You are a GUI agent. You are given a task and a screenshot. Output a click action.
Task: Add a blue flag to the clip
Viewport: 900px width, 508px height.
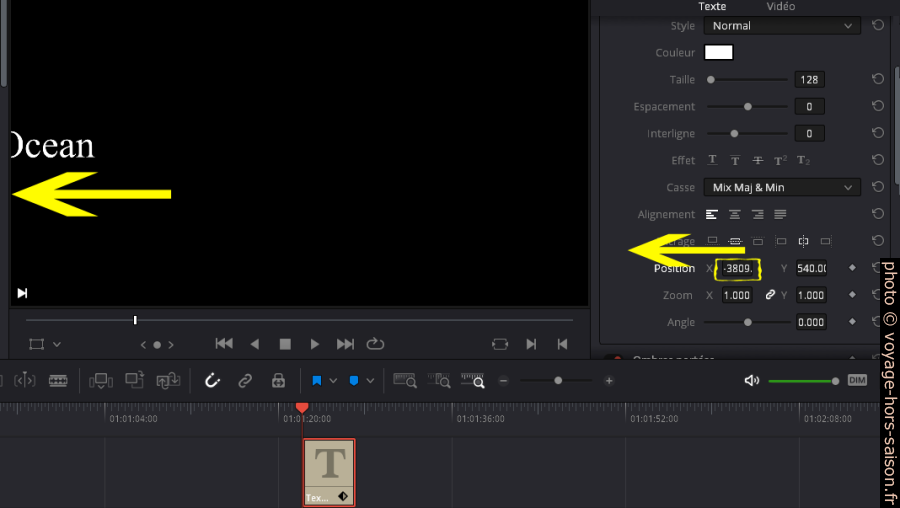[x=317, y=381]
